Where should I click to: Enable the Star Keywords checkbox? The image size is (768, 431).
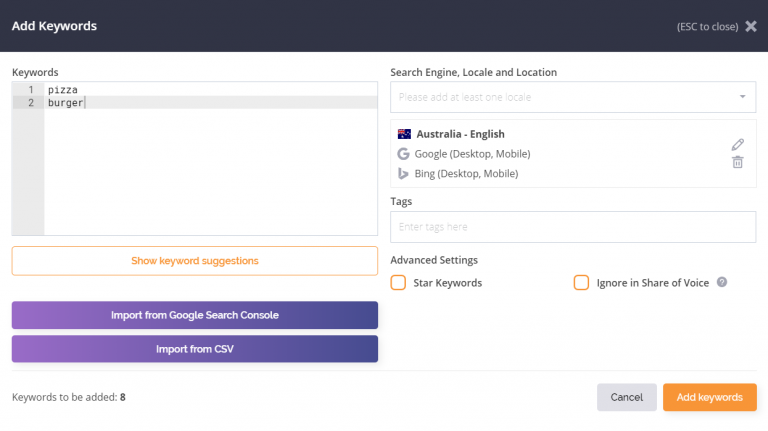pos(398,283)
